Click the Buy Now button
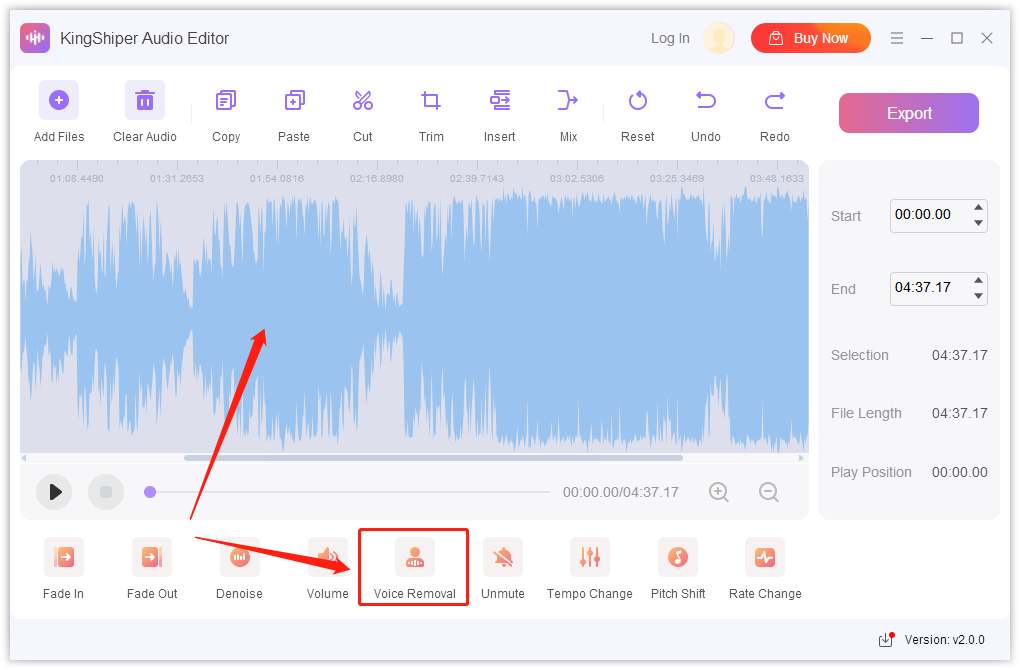Screen dimensions: 1020x670 (811, 38)
